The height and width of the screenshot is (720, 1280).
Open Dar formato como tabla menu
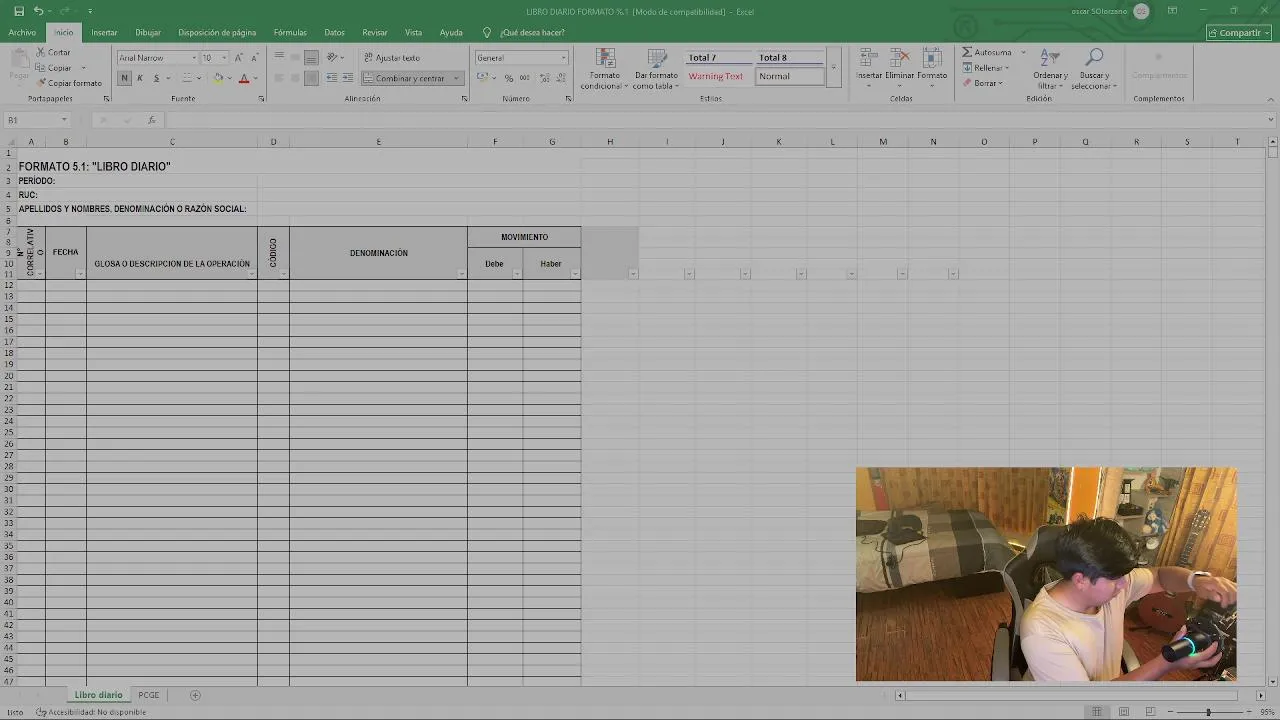(x=656, y=70)
